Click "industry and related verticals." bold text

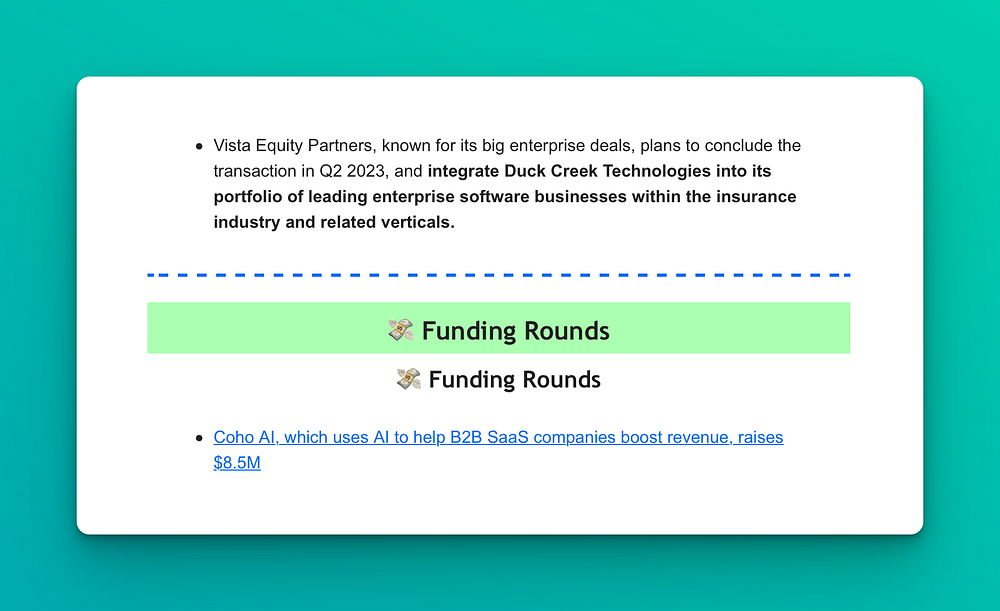coord(334,222)
